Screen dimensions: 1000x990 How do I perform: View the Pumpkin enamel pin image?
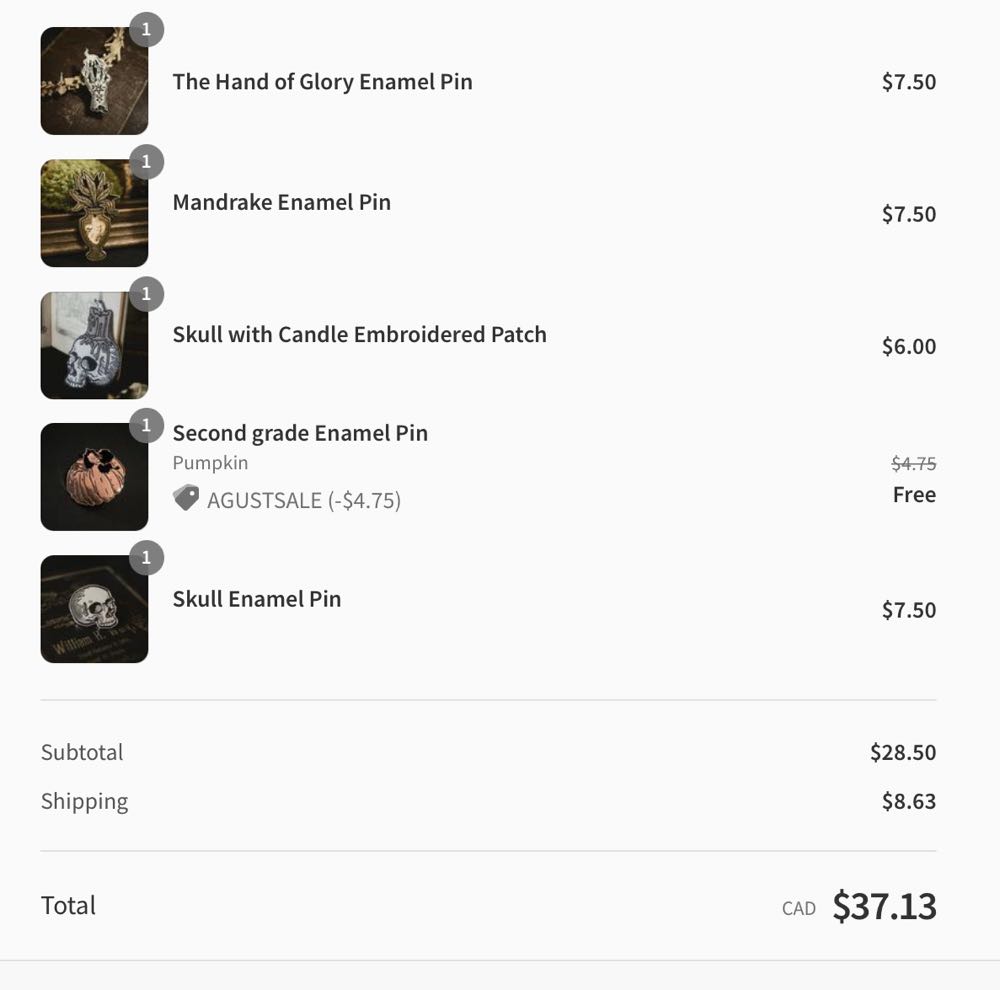[x=94, y=478]
